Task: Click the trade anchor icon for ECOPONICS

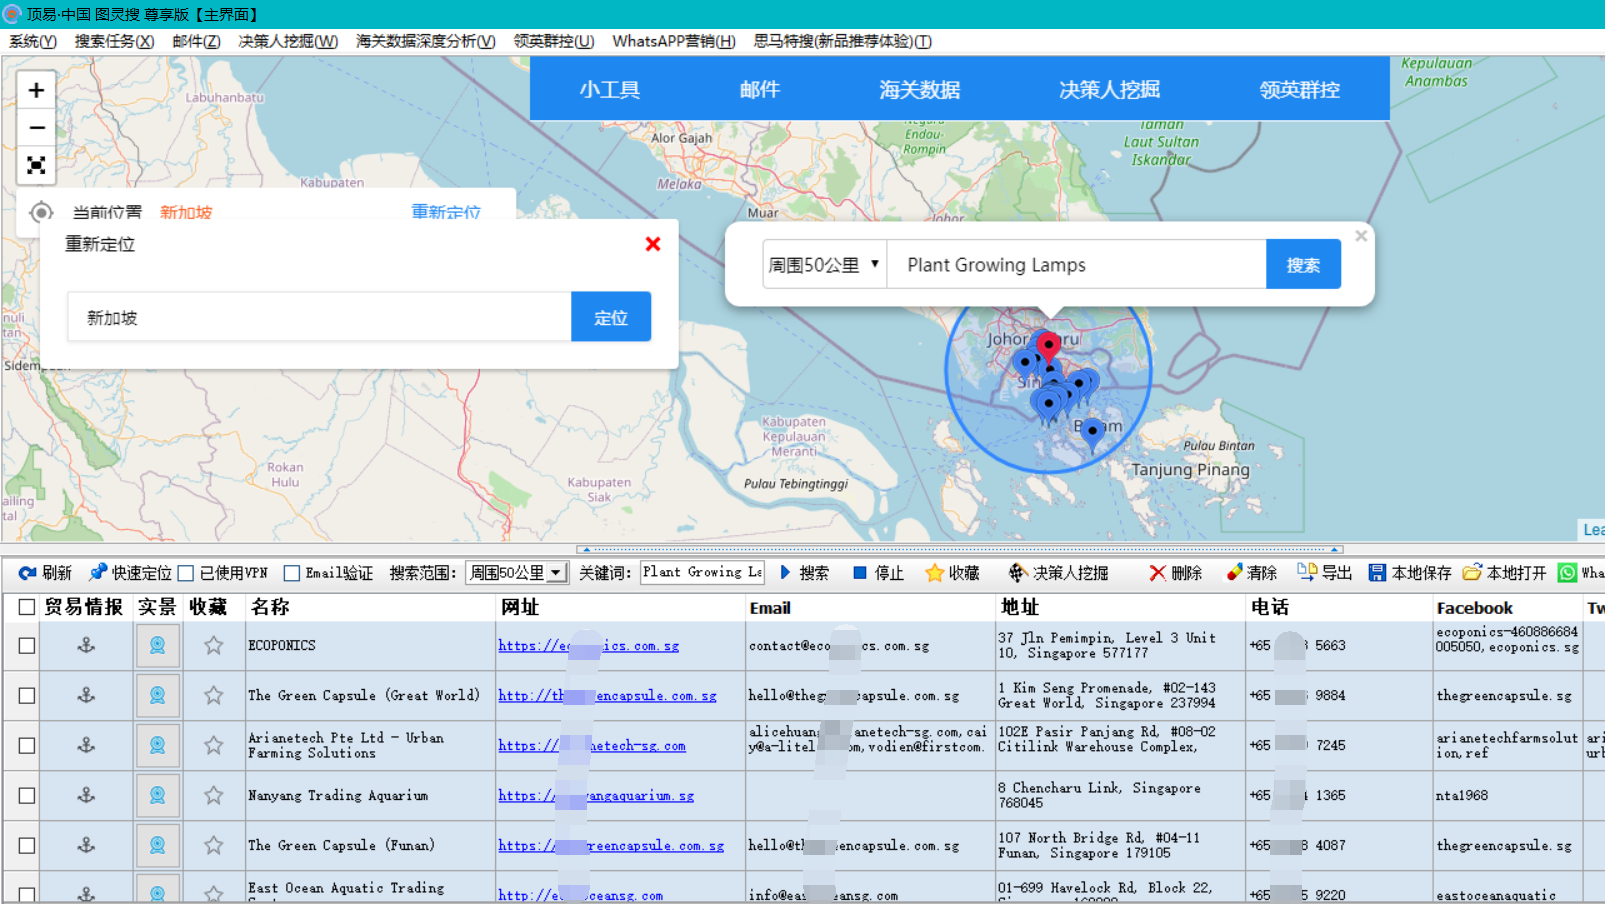Action: (x=86, y=645)
